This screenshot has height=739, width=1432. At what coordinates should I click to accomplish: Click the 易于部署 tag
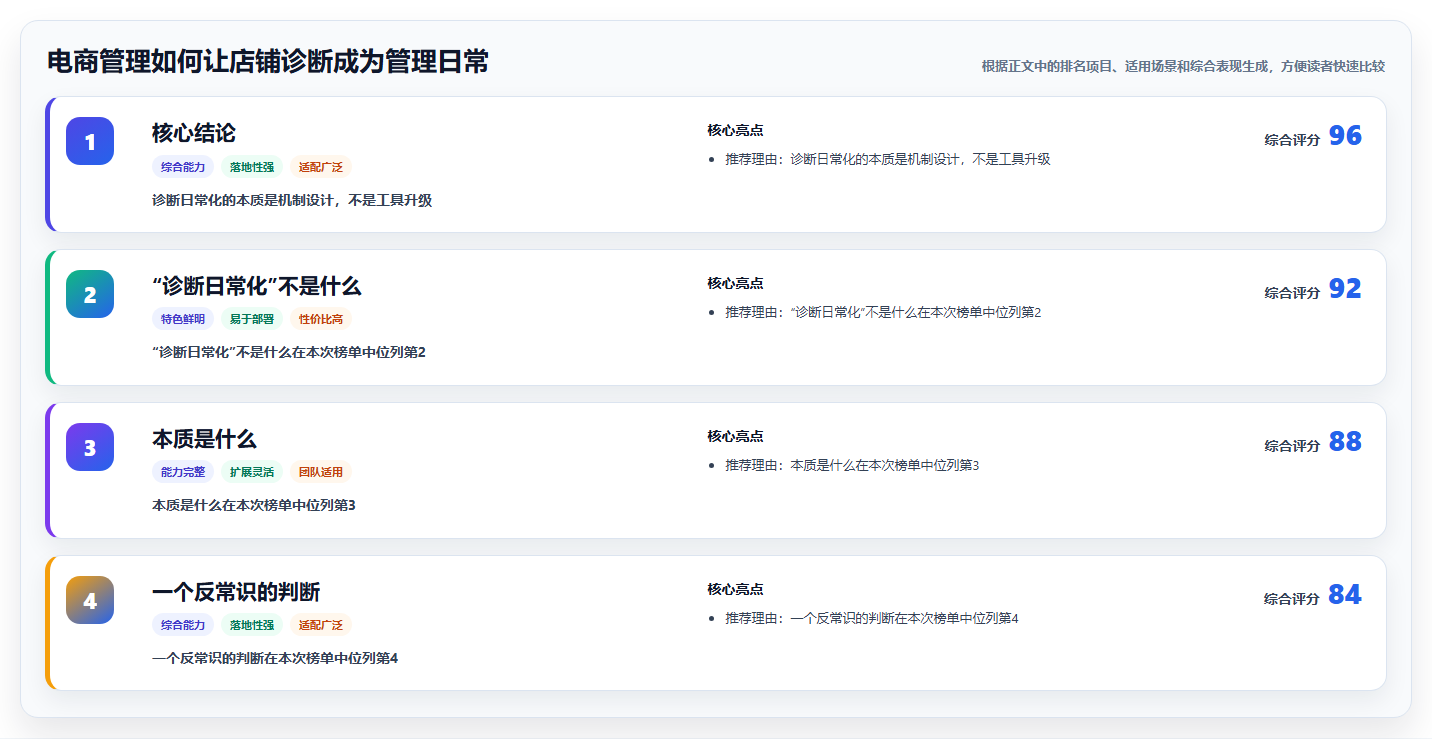point(252,319)
